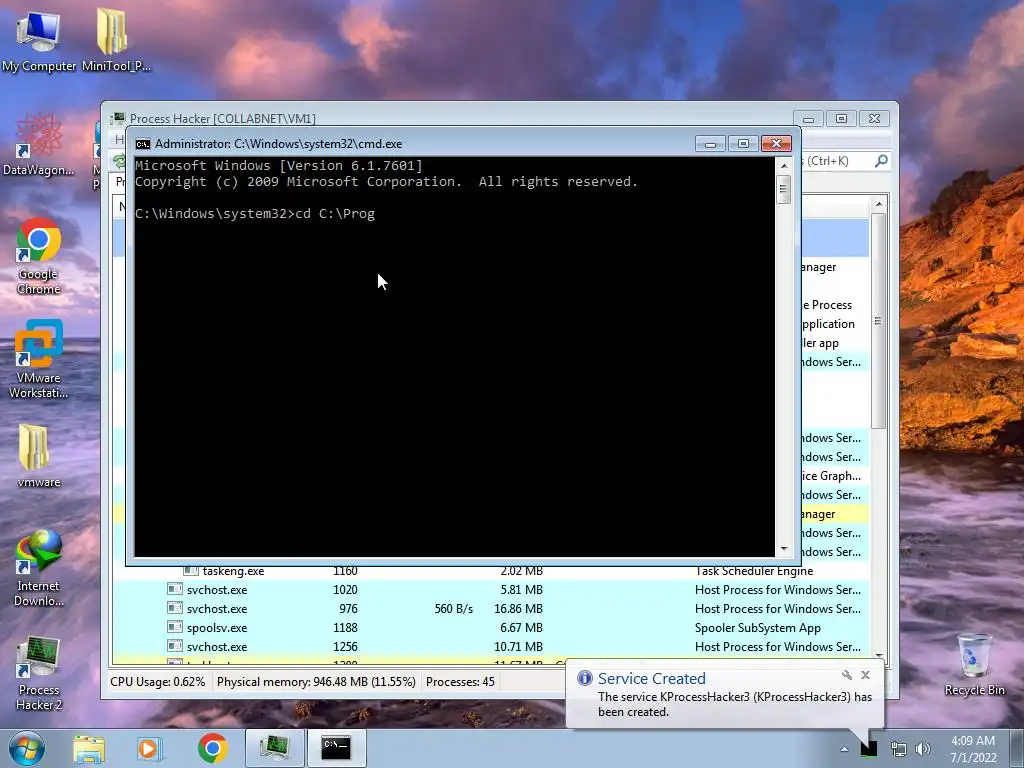
Task: Select the spoolsv.exe process row
Action: coord(491,628)
